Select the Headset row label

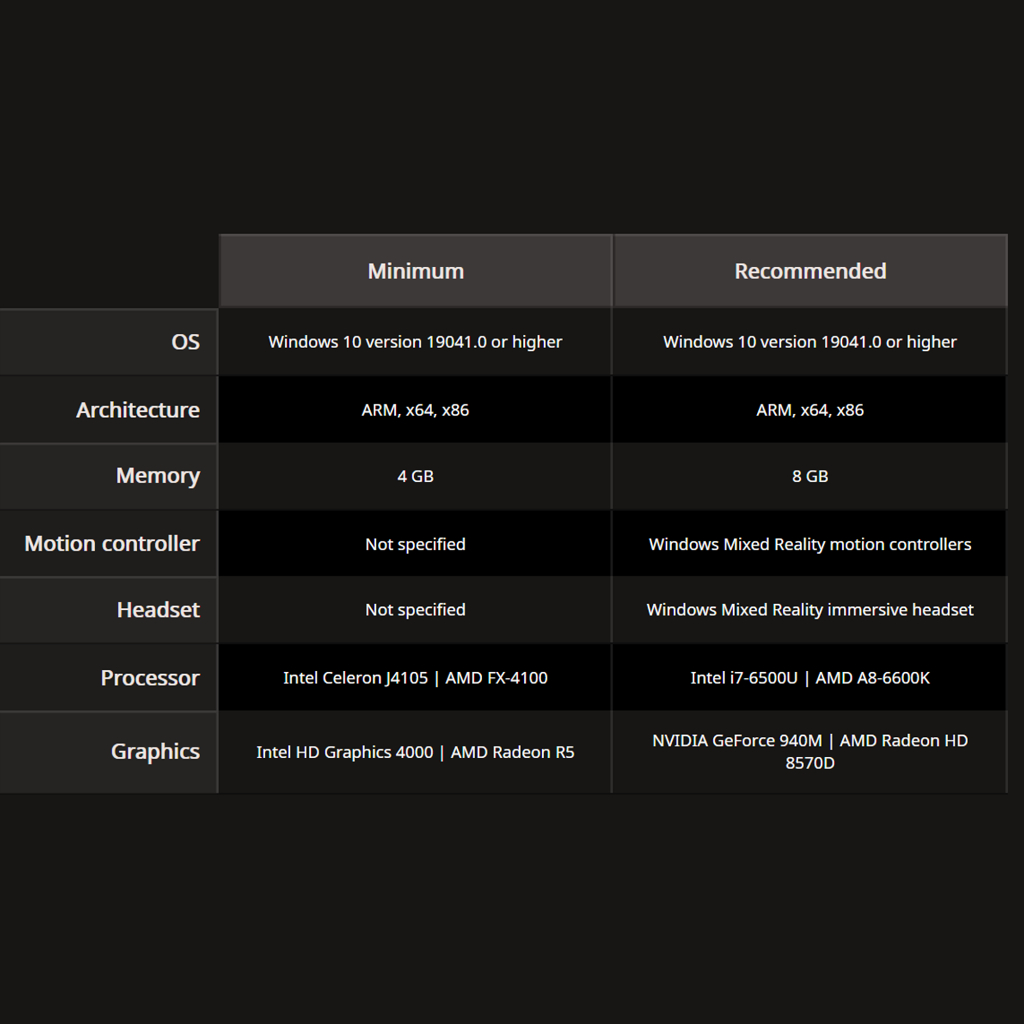158,610
